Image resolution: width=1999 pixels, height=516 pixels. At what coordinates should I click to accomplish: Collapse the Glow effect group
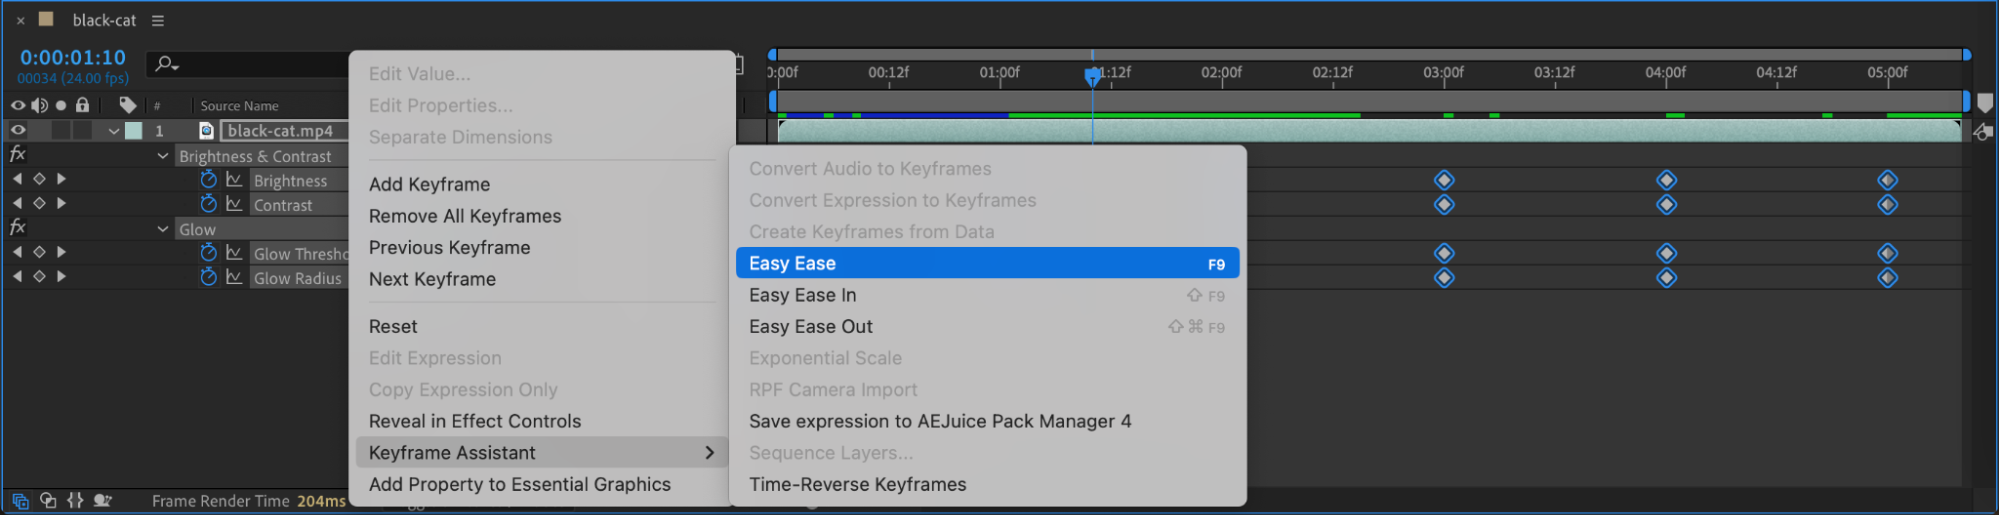(163, 229)
